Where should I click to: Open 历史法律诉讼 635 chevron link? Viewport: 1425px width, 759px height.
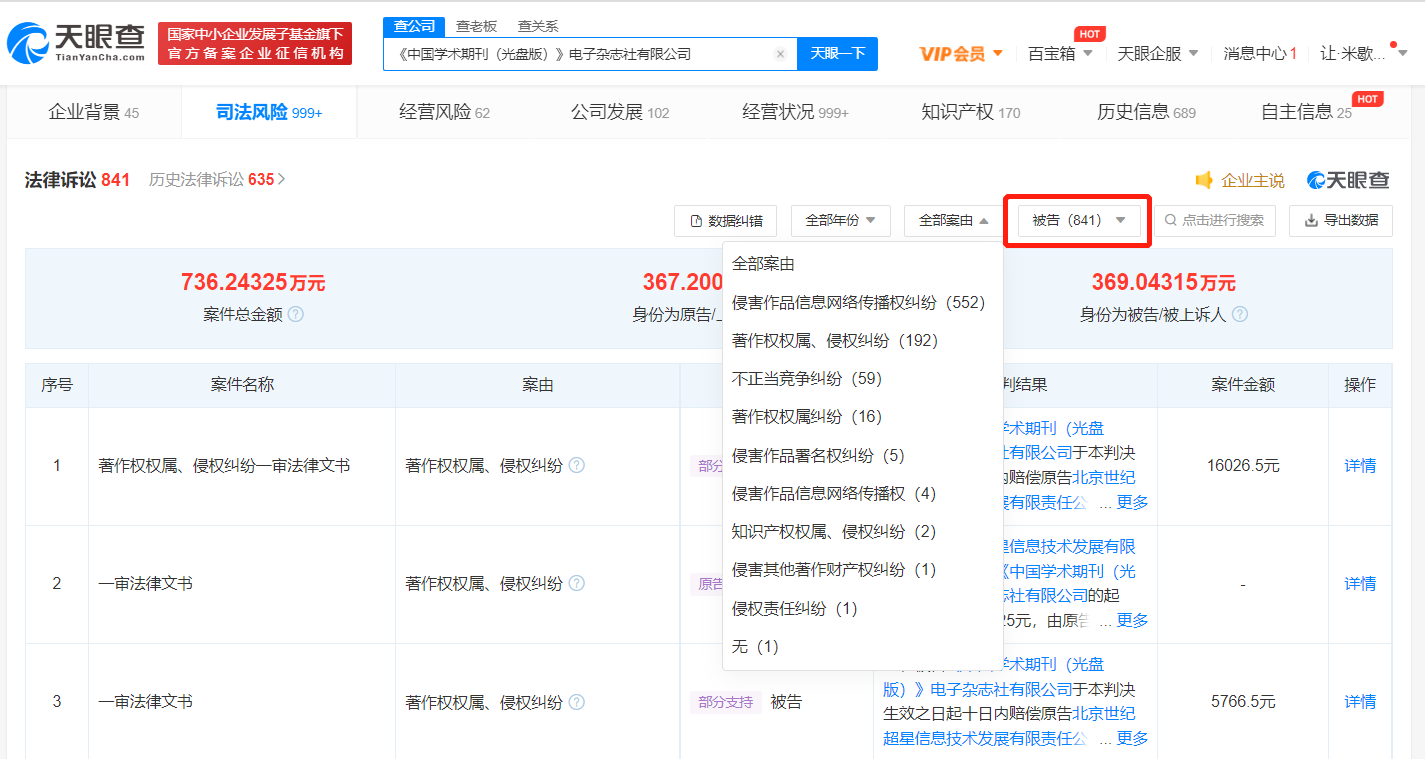217,180
